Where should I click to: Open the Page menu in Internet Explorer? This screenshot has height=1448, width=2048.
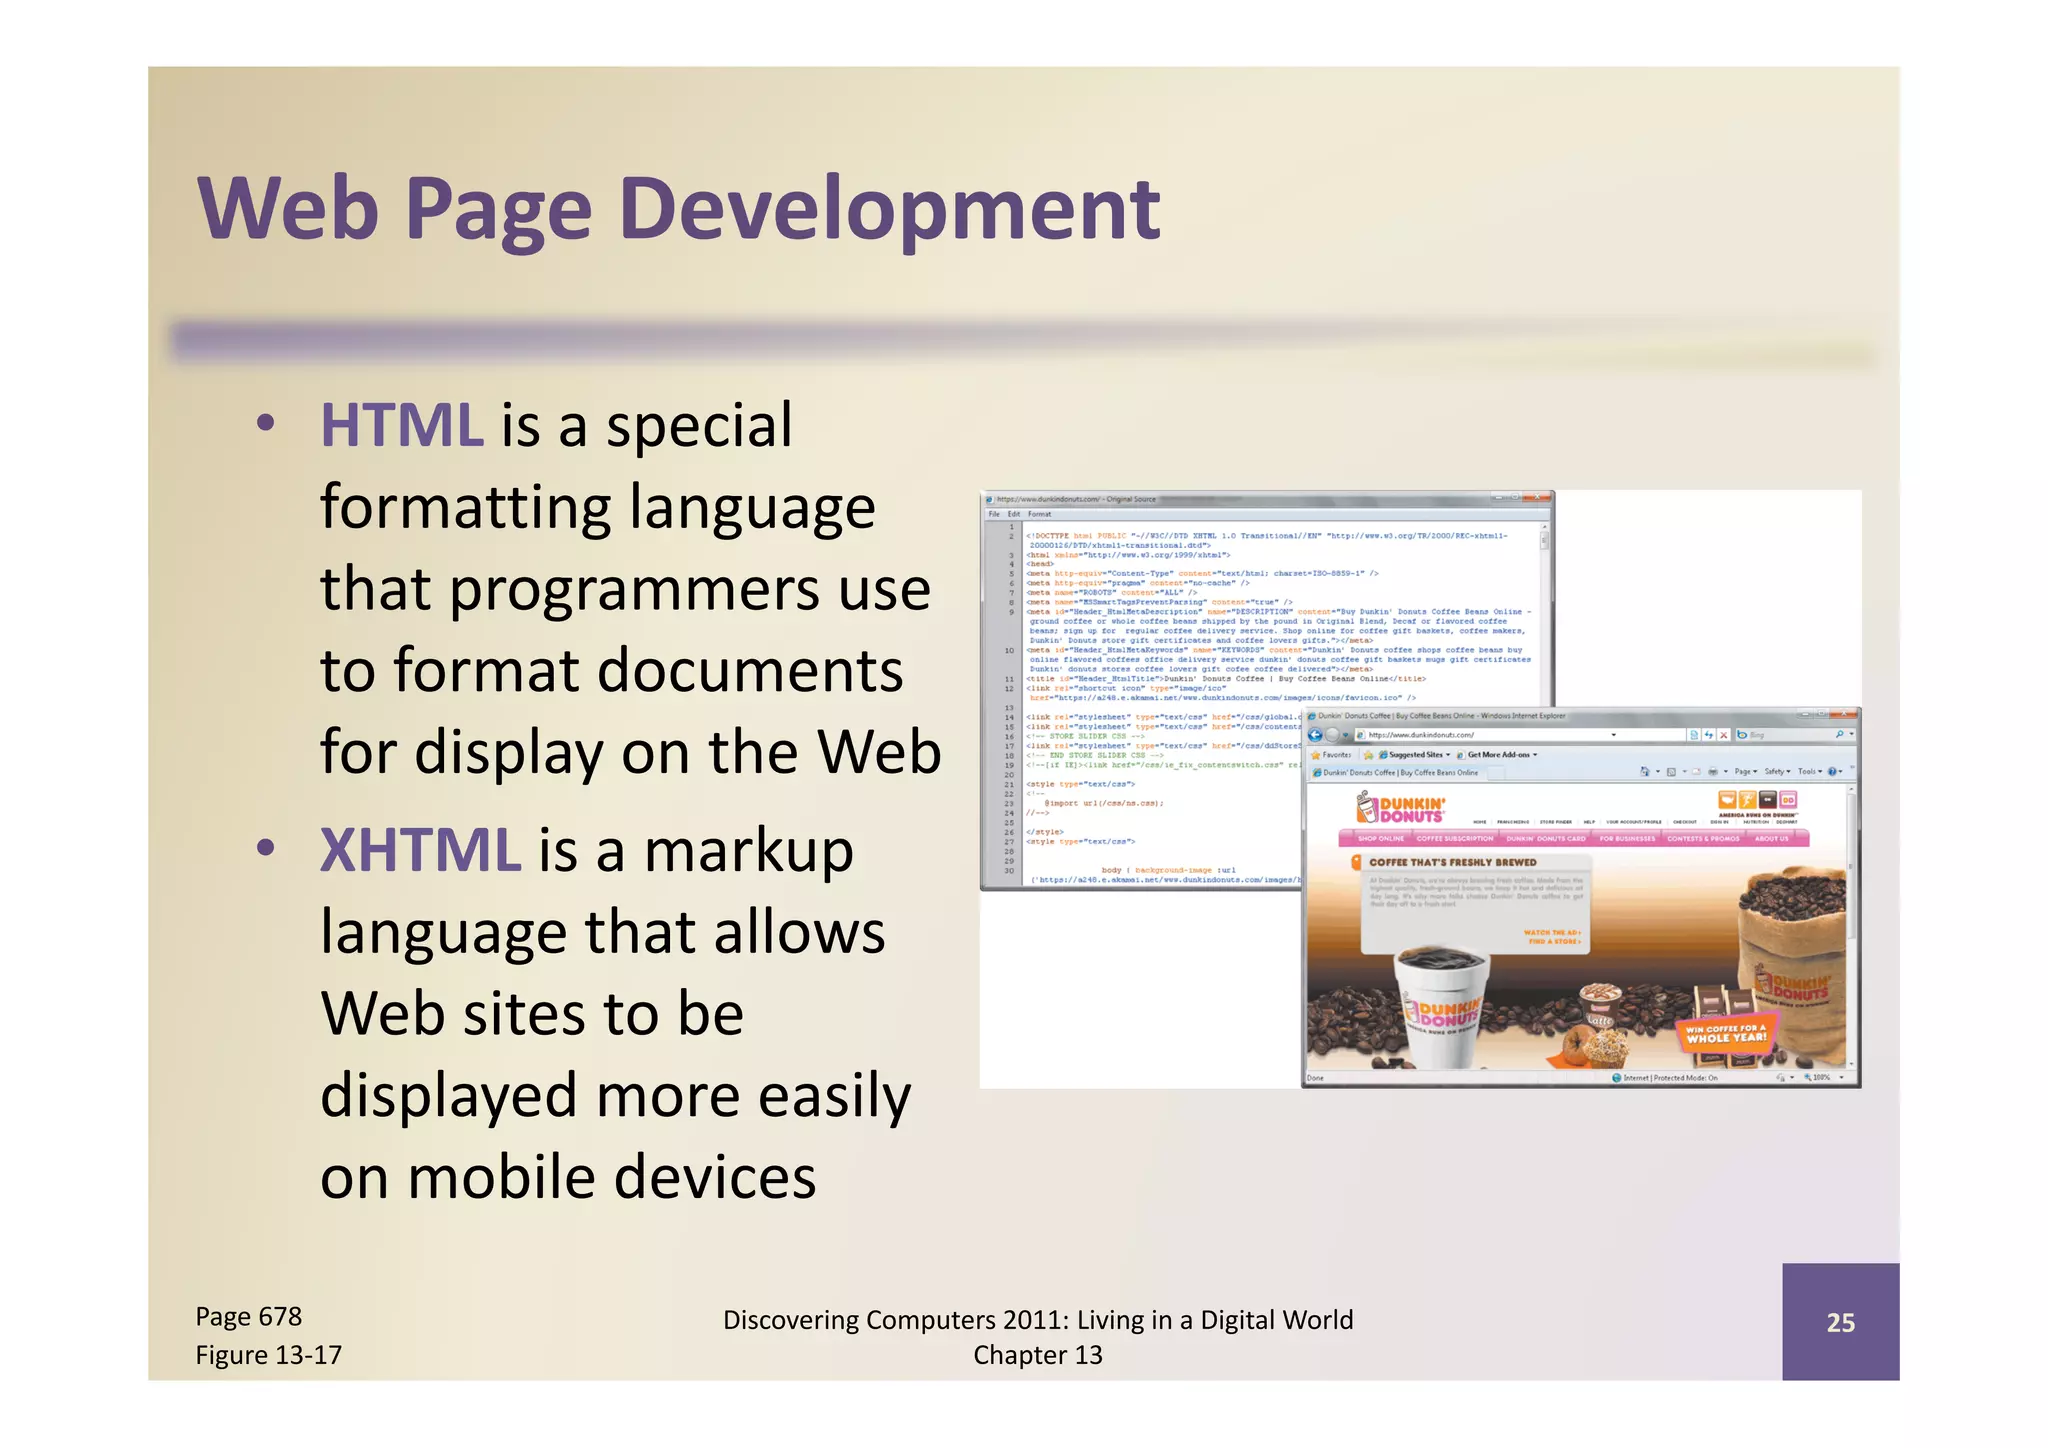pyautogui.click(x=1746, y=771)
